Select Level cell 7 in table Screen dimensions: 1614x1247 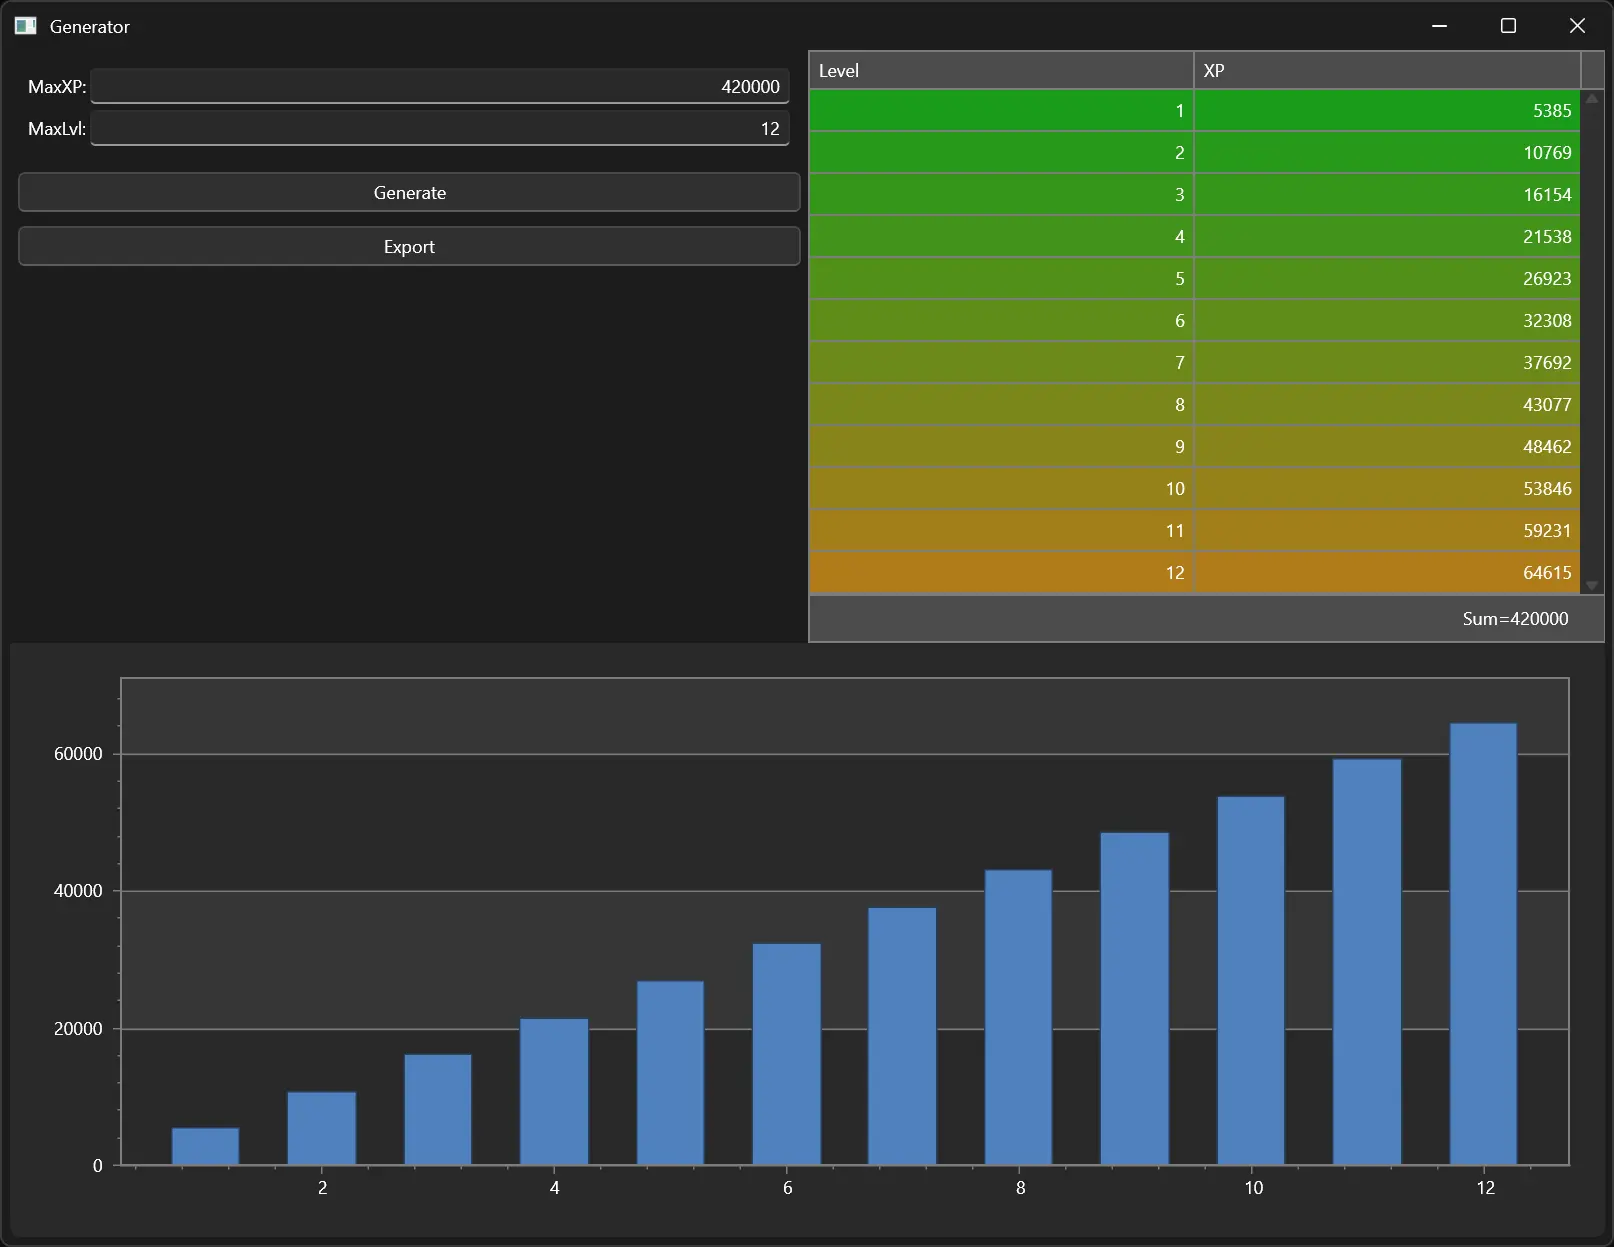click(x=1001, y=363)
